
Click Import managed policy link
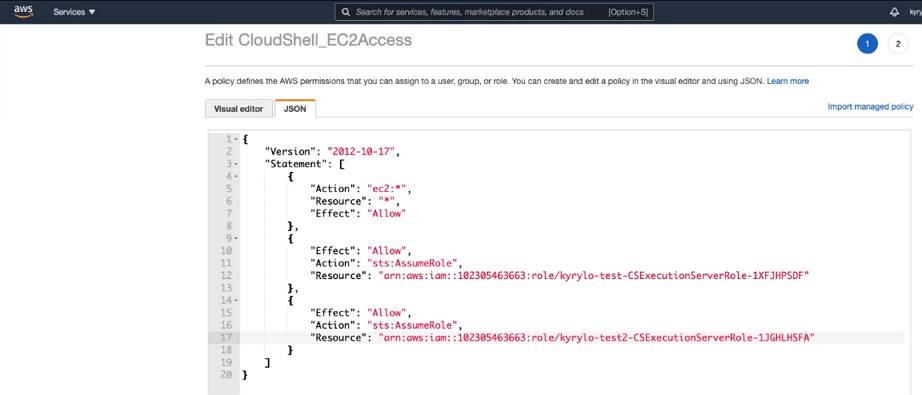click(x=870, y=106)
